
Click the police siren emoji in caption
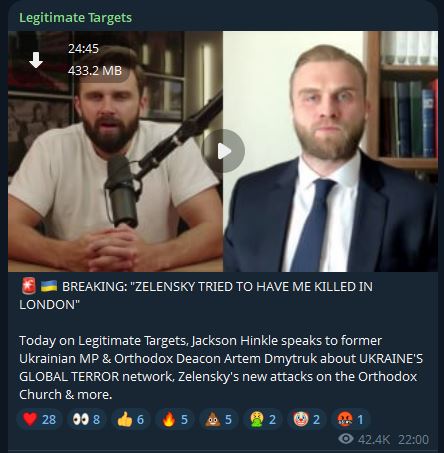click(29, 286)
